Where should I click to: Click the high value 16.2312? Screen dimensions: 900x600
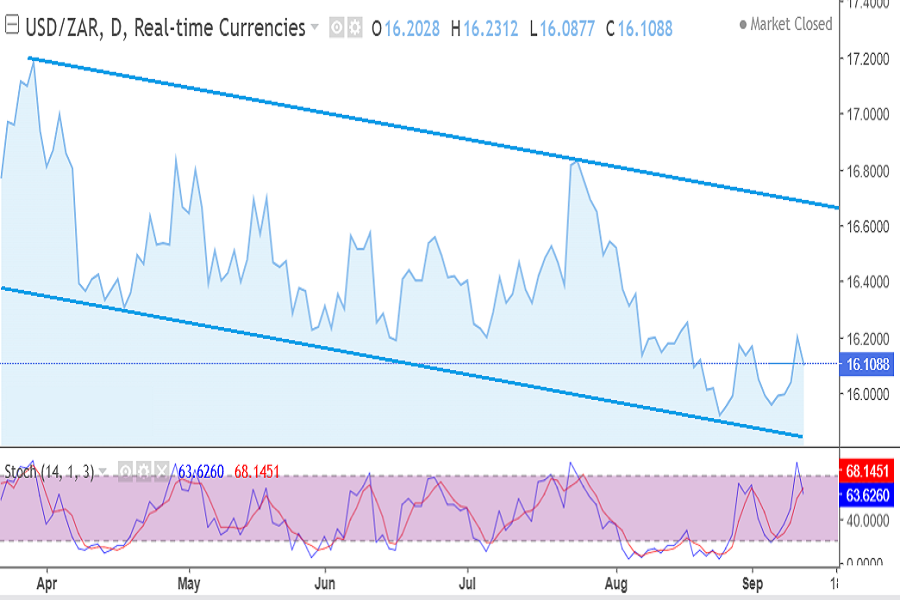[x=491, y=28]
